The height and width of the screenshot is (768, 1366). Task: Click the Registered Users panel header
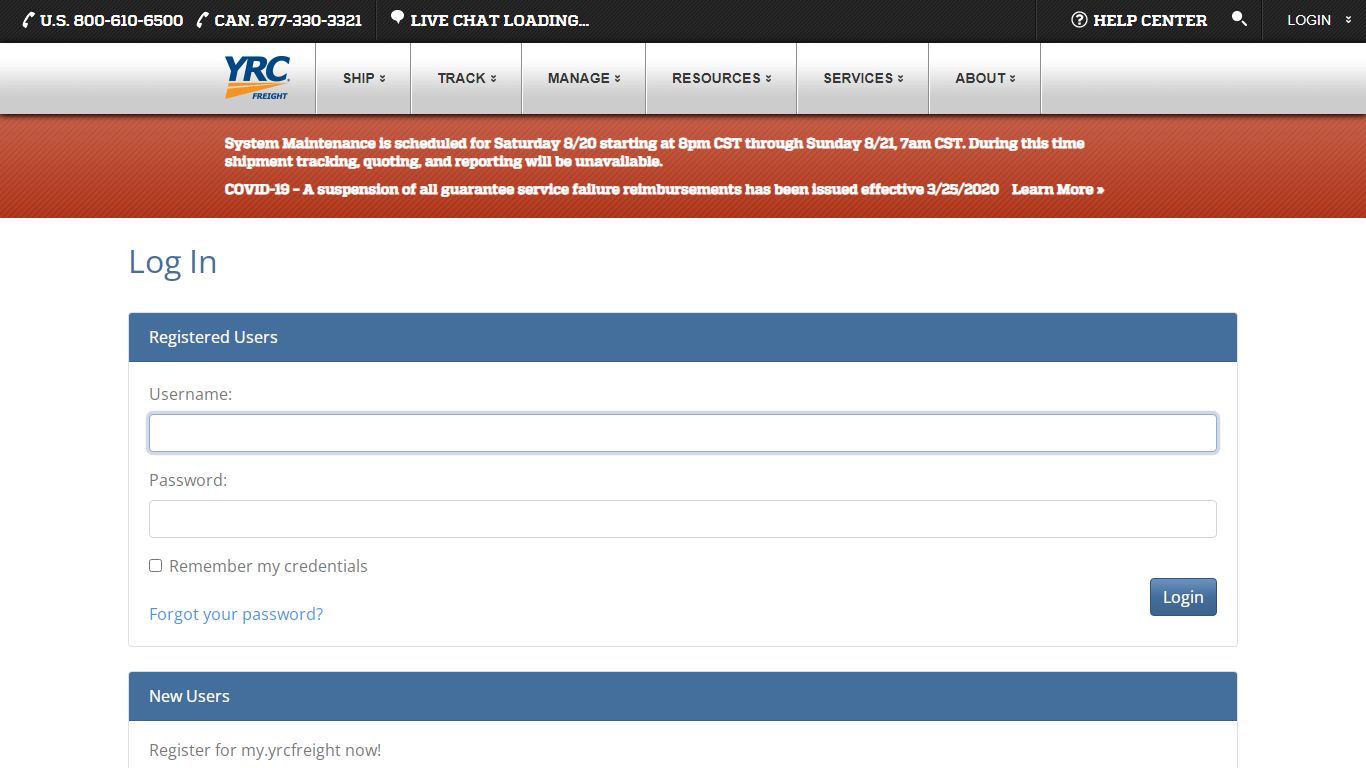683,337
